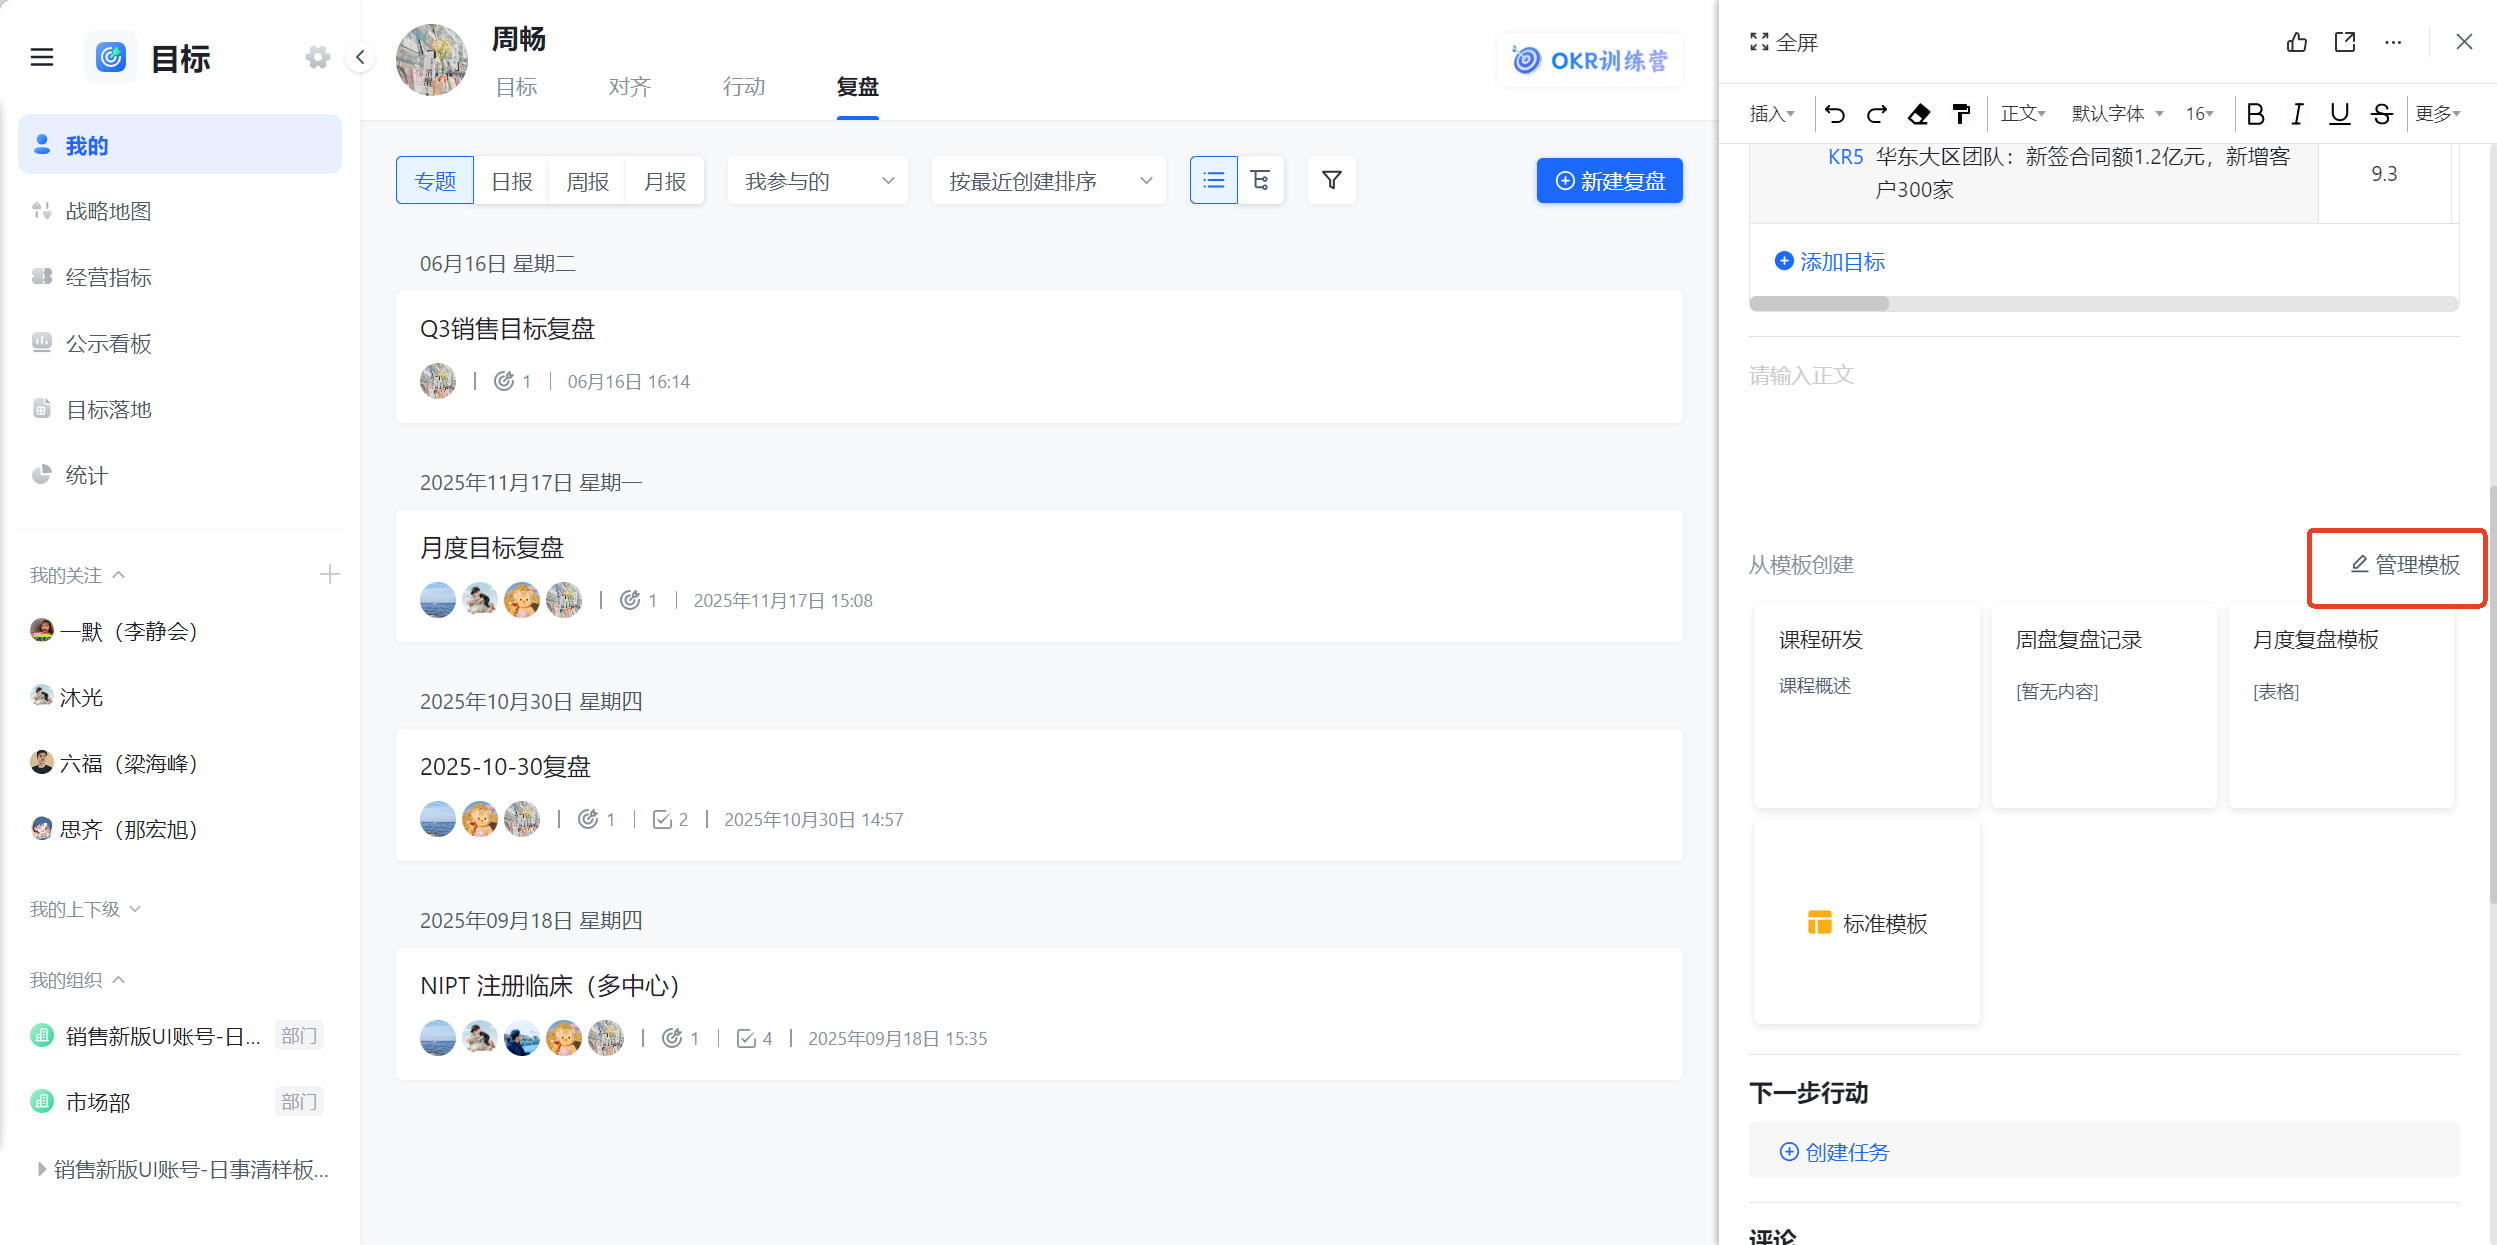Open the Q3销售目标复盘 review
2497x1245 pixels.
(x=1039, y=357)
